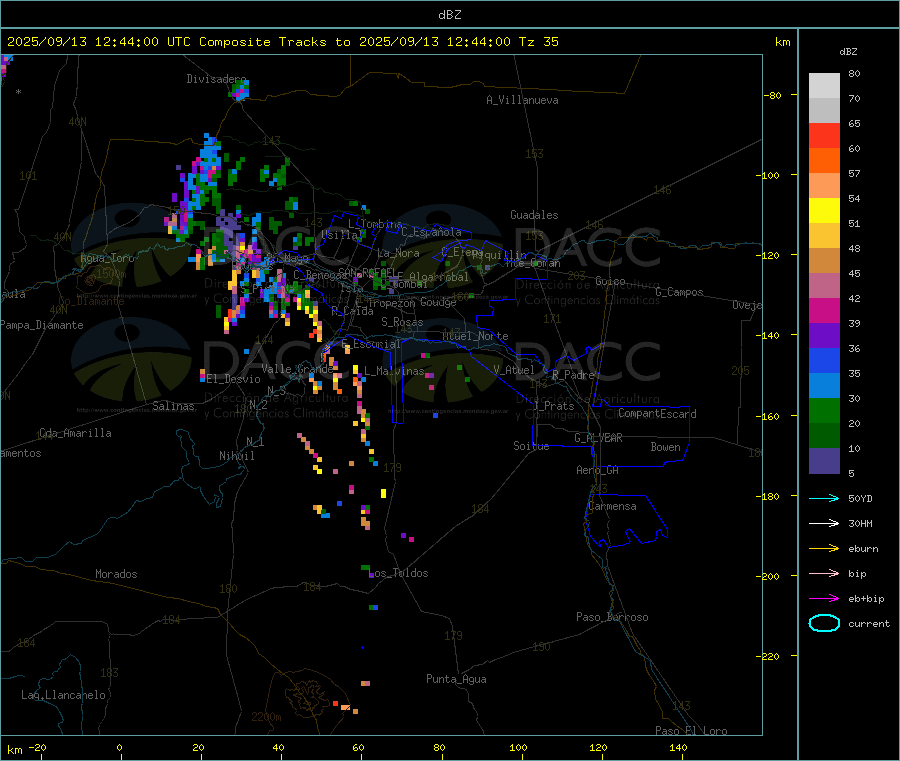Select the yellow 54 dBZ legend swatch
900x761 pixels.
point(824,211)
